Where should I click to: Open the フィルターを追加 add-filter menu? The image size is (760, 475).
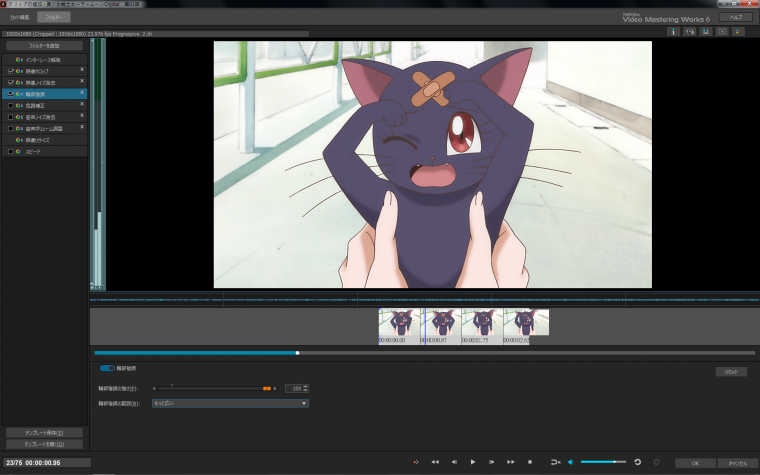(44, 46)
